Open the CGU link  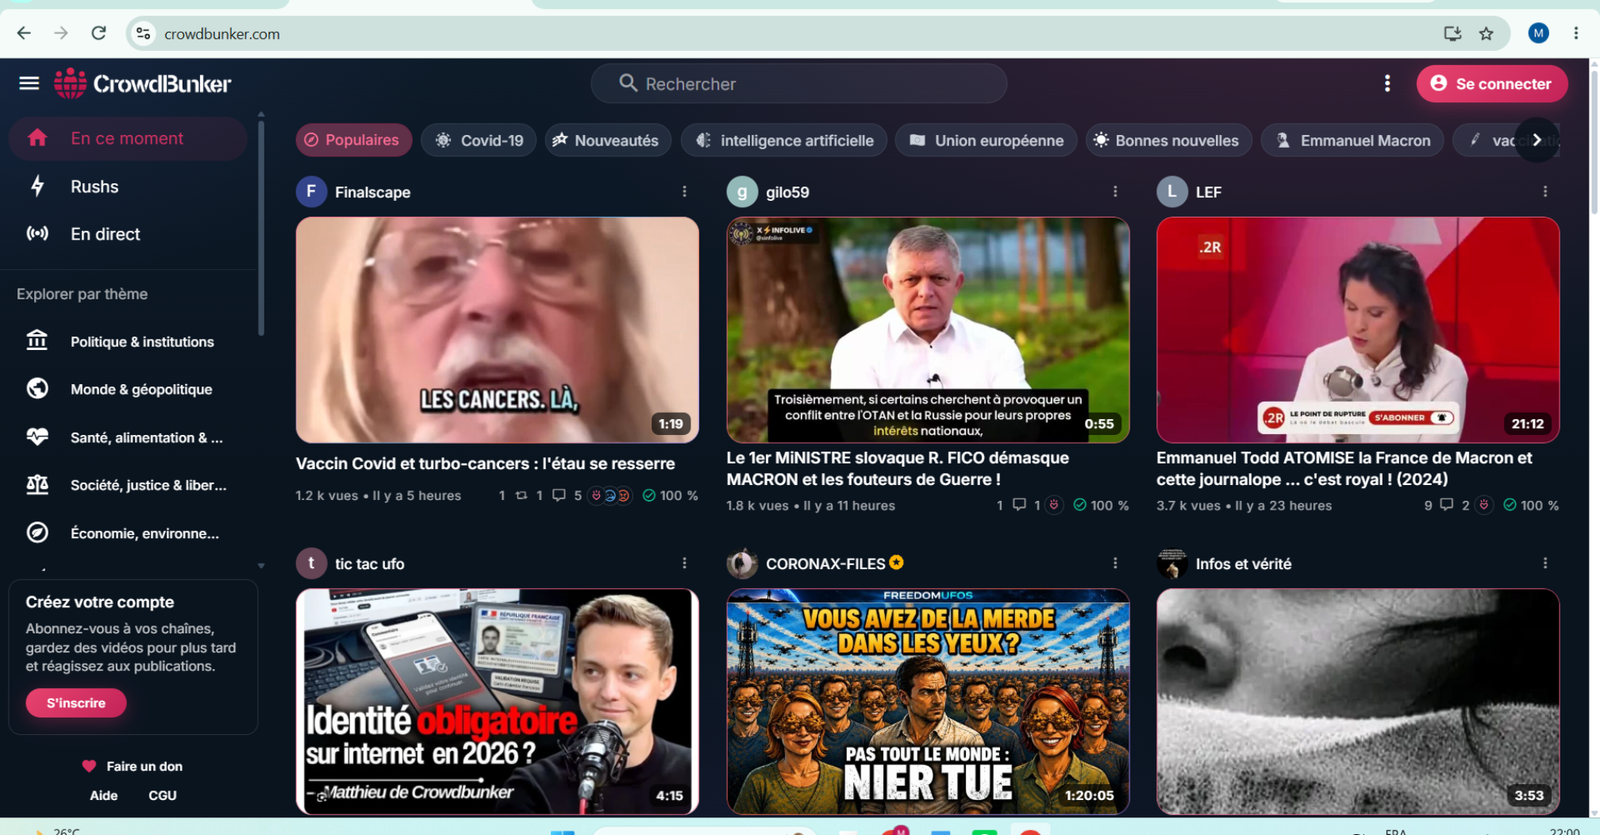click(x=162, y=796)
